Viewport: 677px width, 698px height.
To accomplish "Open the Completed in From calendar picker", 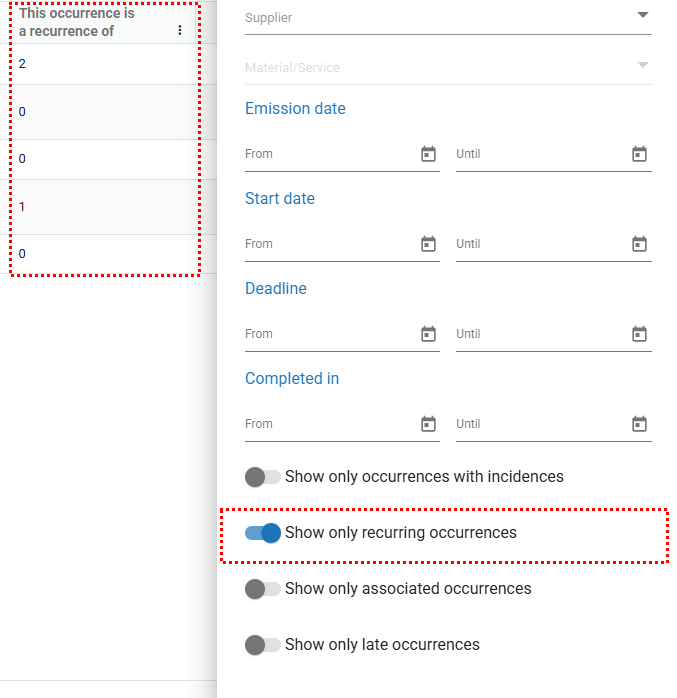I will click(428, 424).
